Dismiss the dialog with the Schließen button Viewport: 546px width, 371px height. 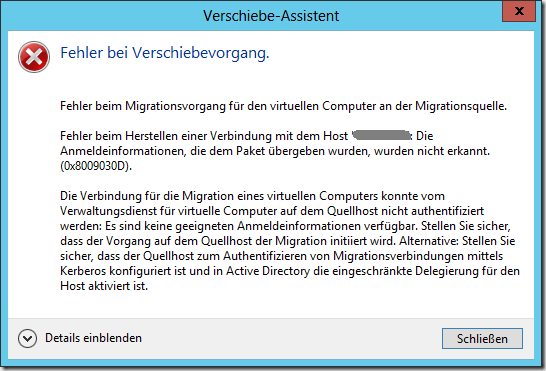coord(482,338)
